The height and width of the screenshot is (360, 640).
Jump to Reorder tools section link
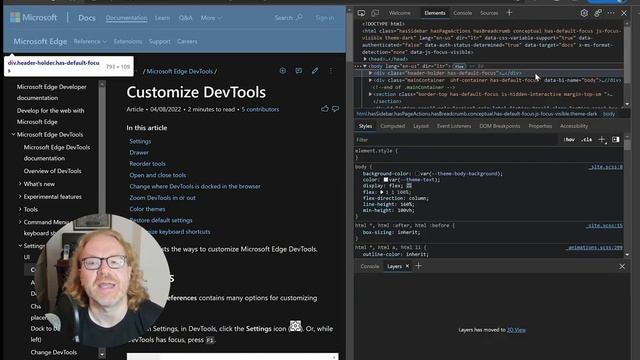pos(147,163)
